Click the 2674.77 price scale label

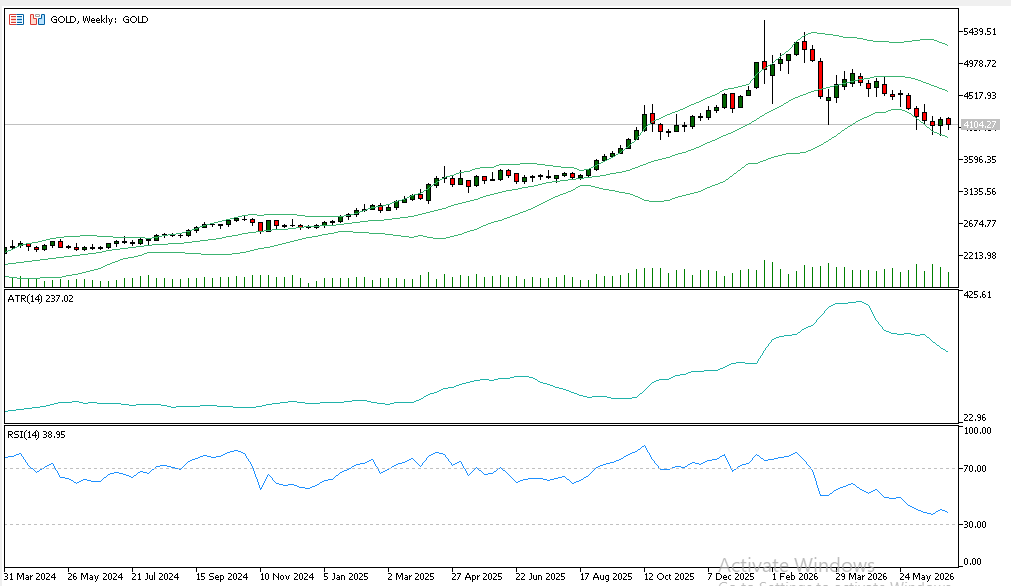[x=981, y=224]
